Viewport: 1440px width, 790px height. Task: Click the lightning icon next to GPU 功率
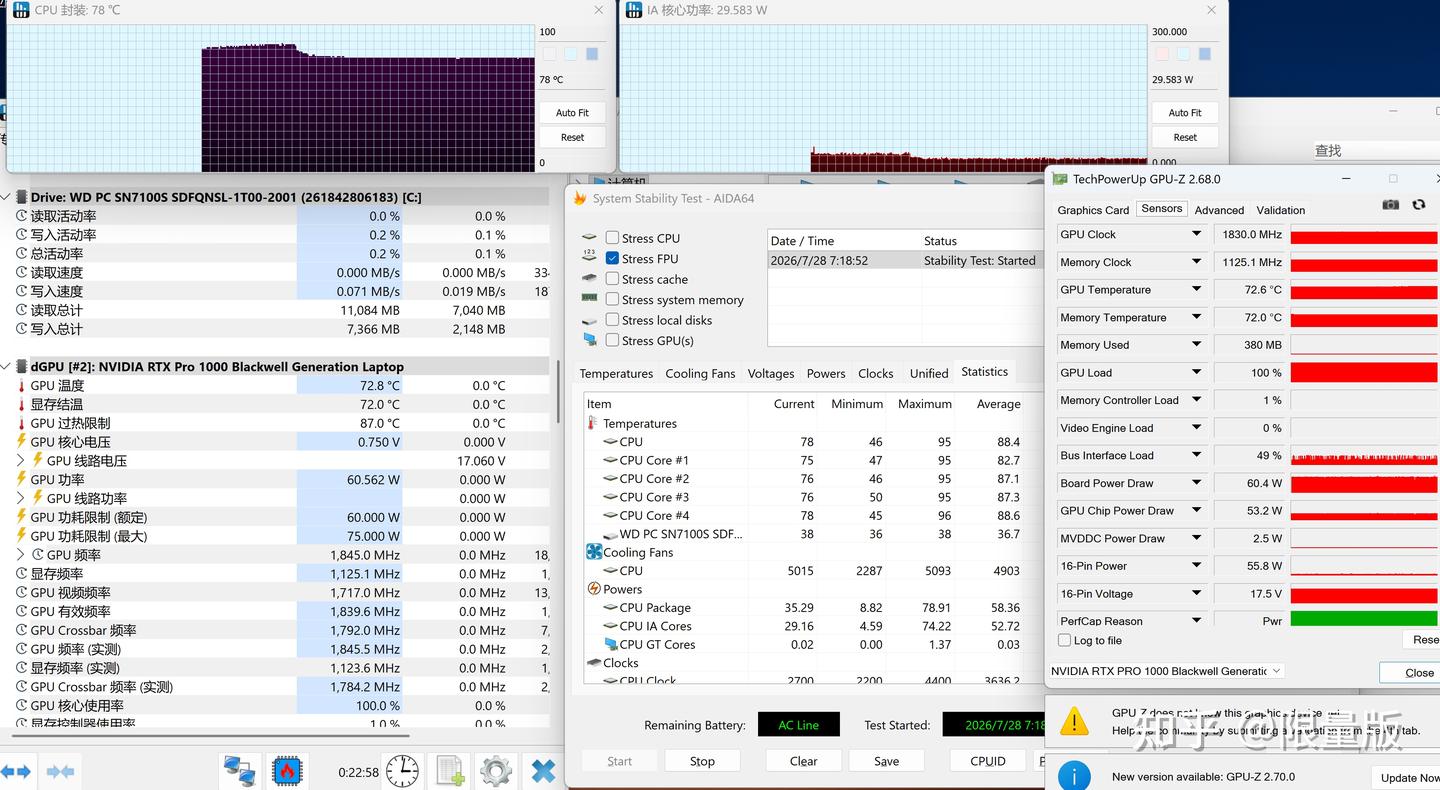coord(21,479)
